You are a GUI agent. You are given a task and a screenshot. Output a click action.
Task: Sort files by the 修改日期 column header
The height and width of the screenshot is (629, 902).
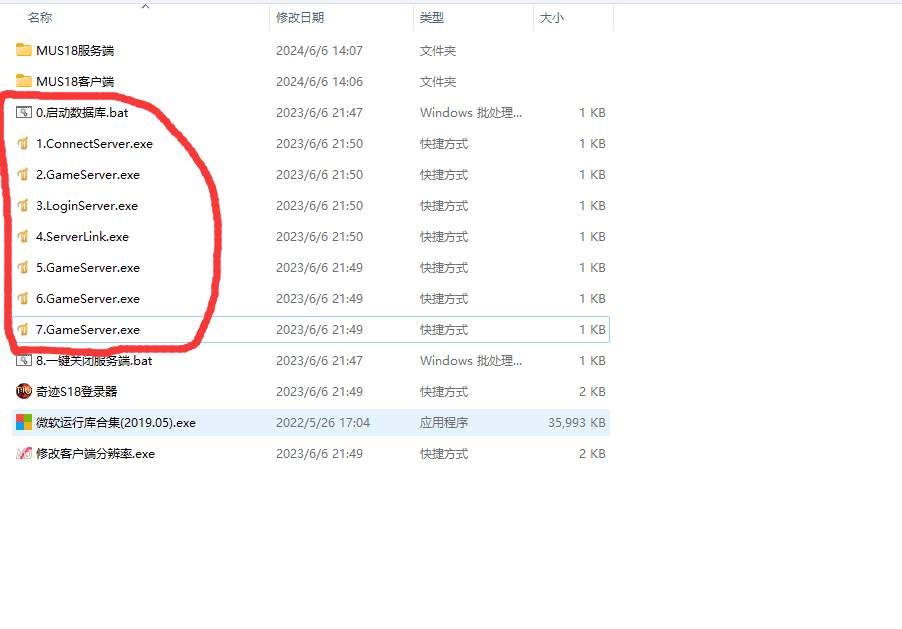pyautogui.click(x=300, y=18)
